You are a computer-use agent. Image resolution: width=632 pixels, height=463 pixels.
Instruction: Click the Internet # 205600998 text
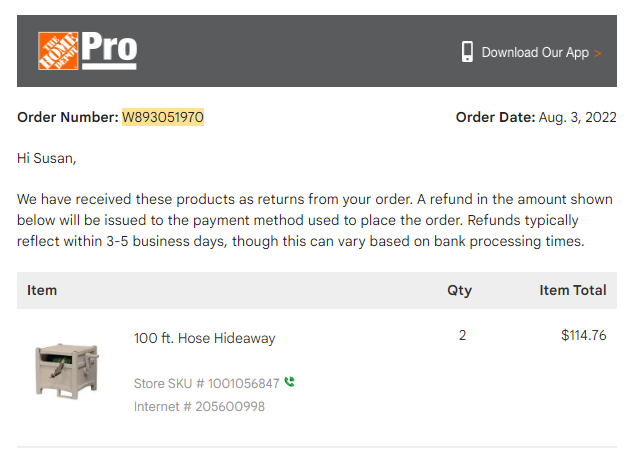[199, 406]
